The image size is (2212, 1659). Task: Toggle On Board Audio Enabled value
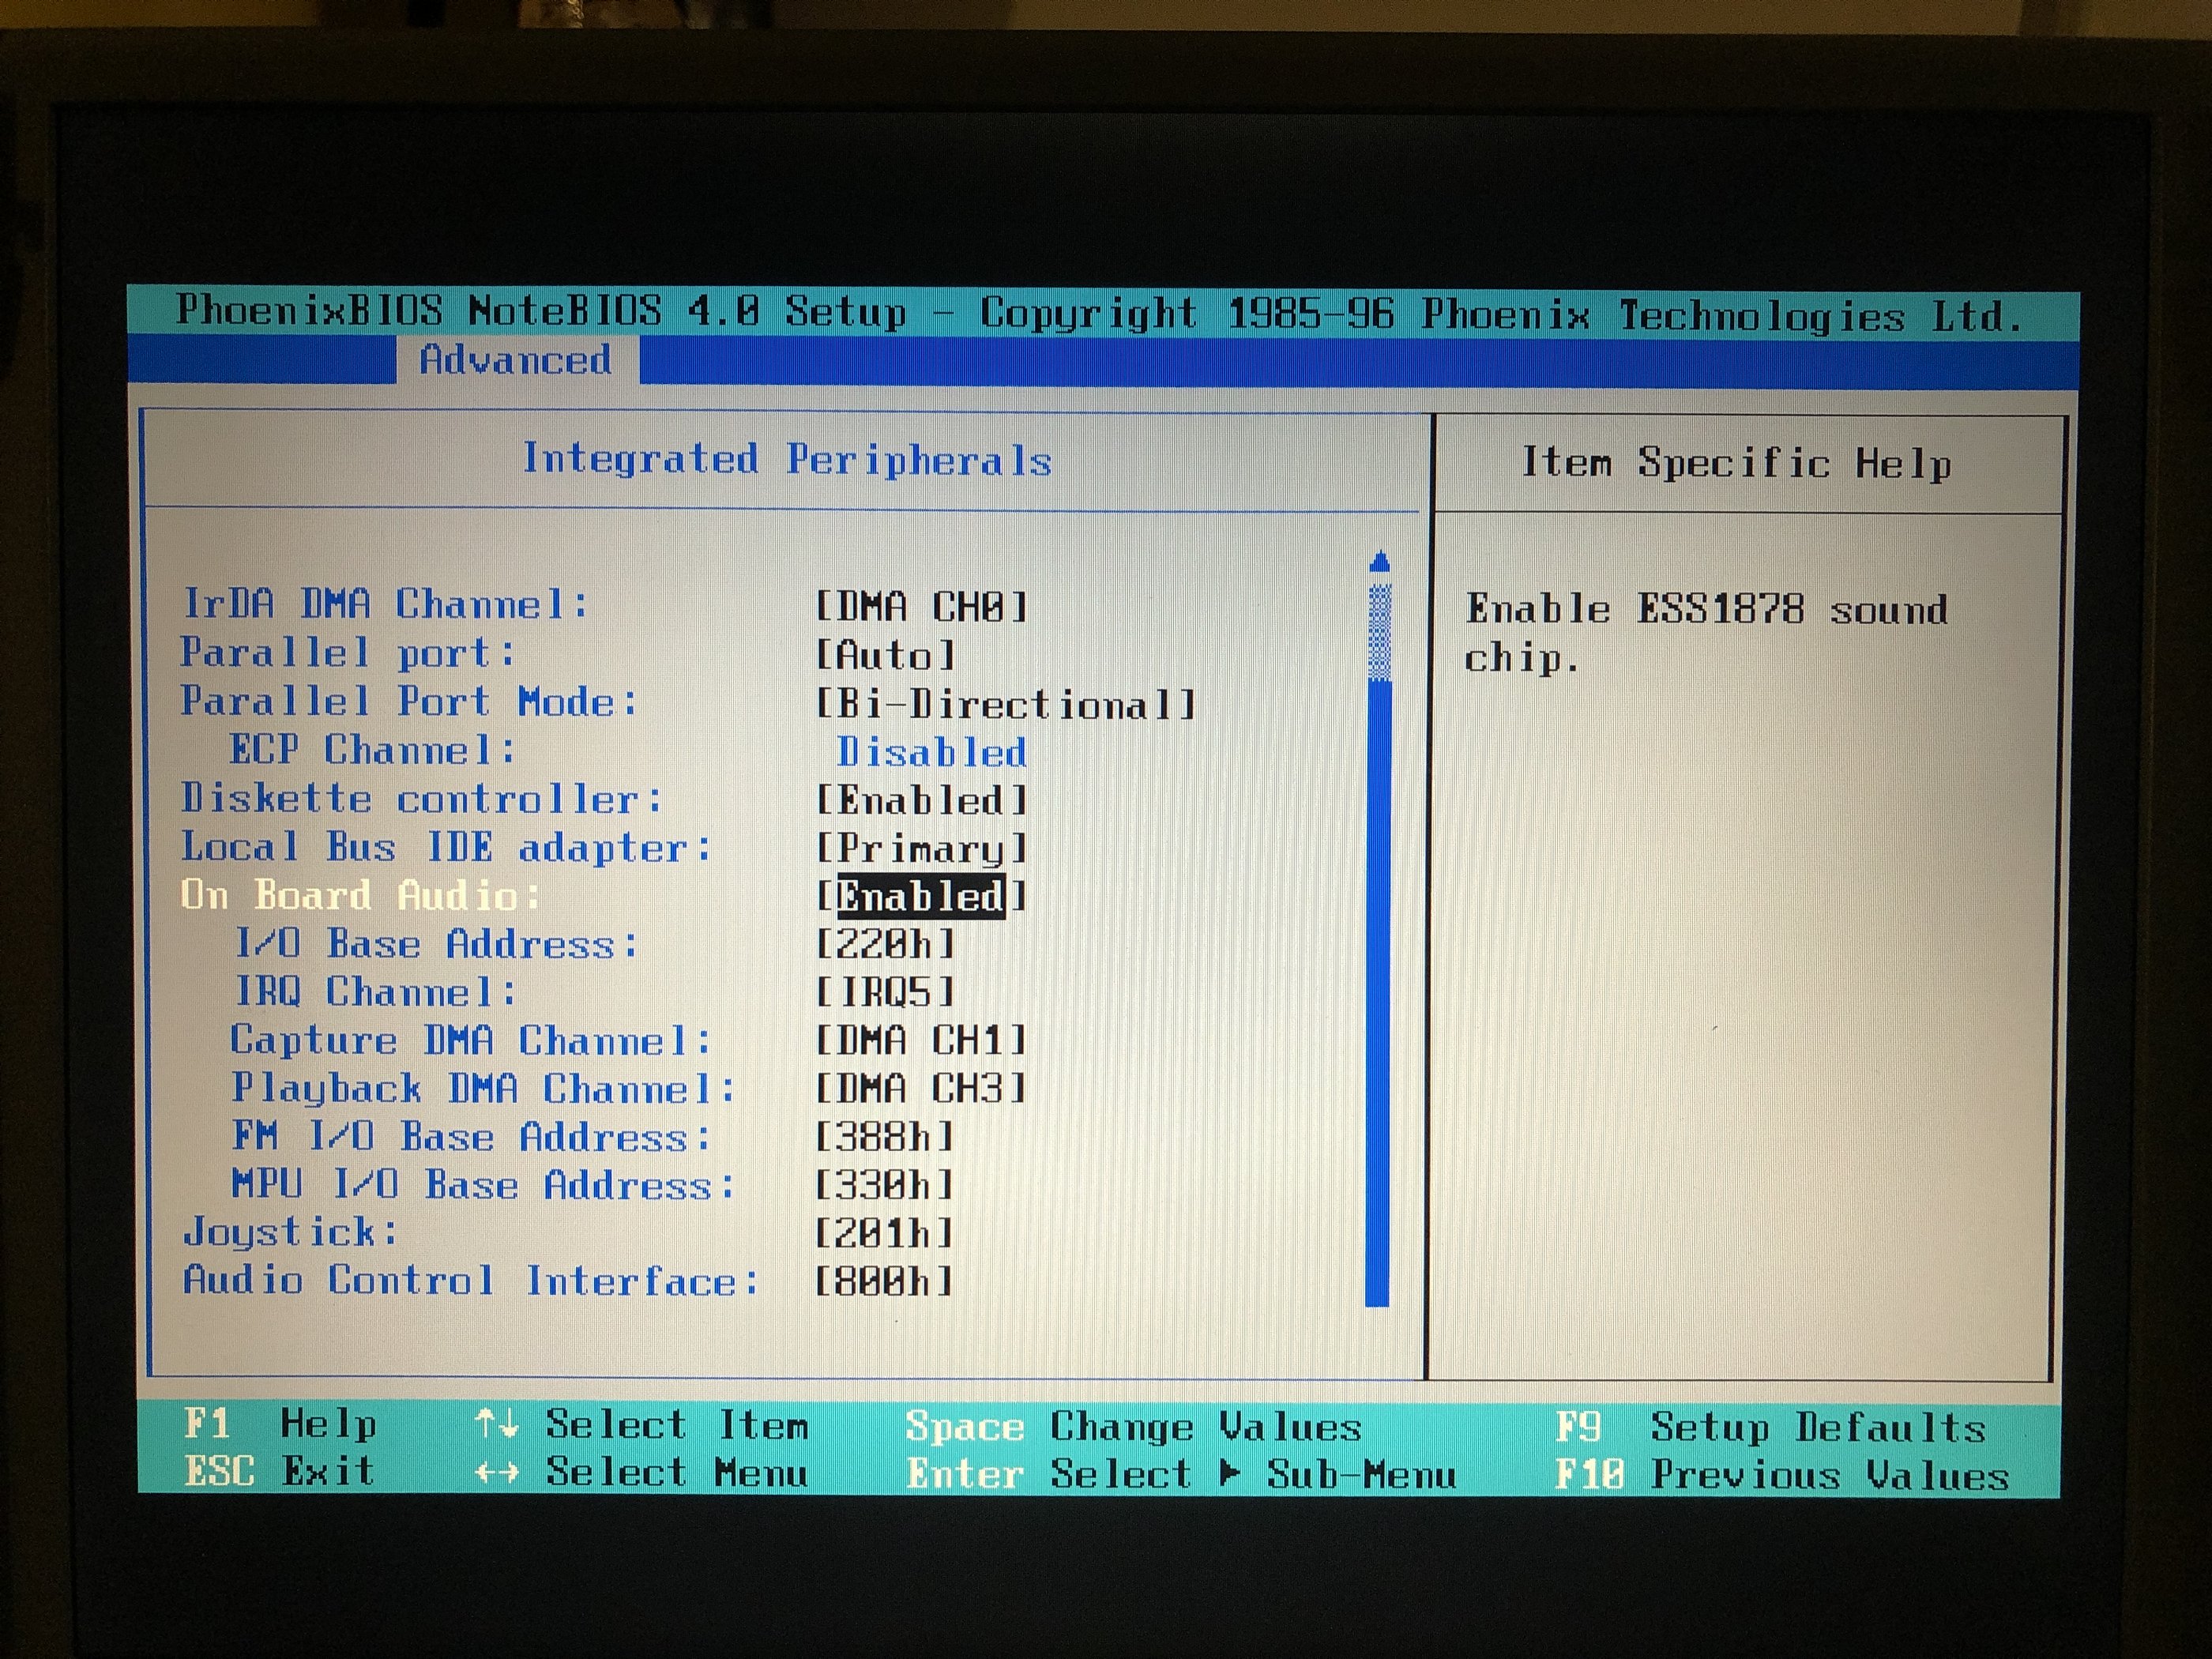(x=920, y=896)
